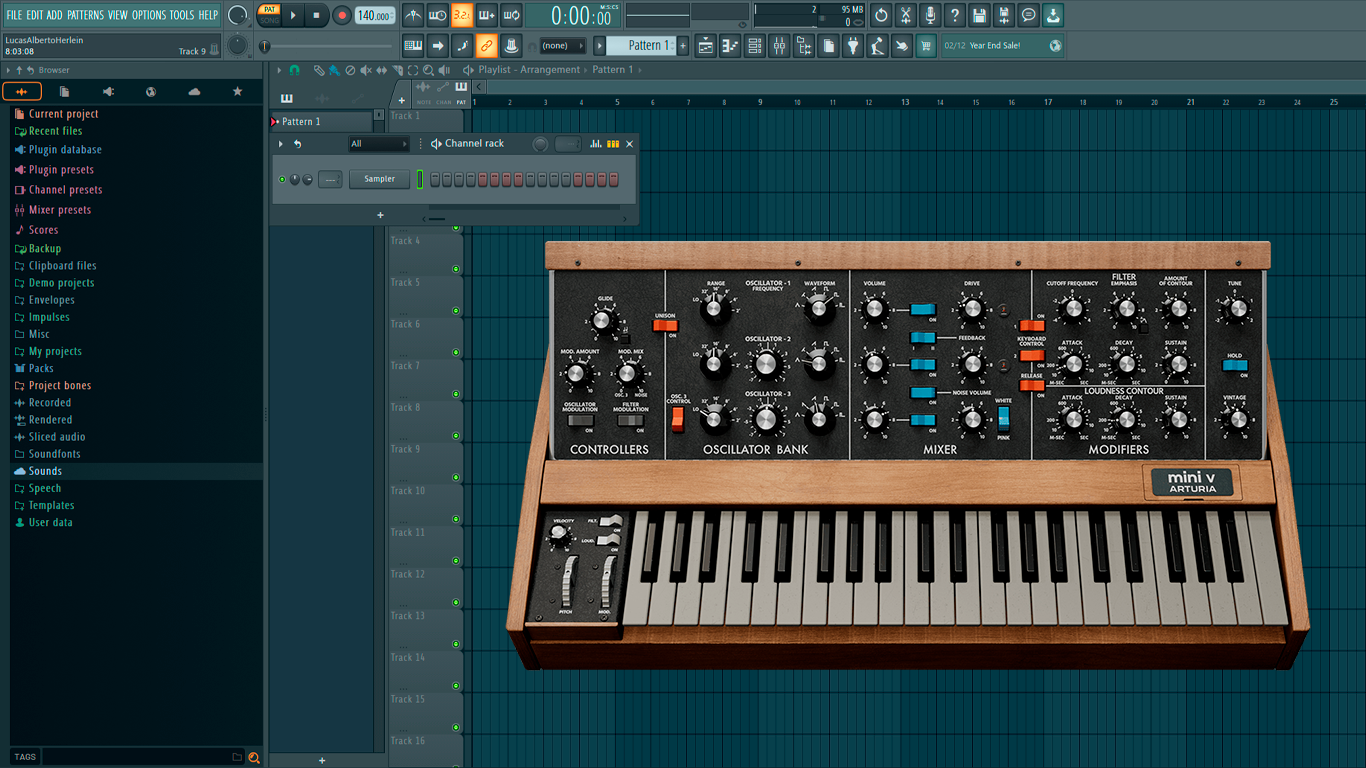
Task: Click the plugin picker plug icon
Action: pyautogui.click(x=853, y=46)
